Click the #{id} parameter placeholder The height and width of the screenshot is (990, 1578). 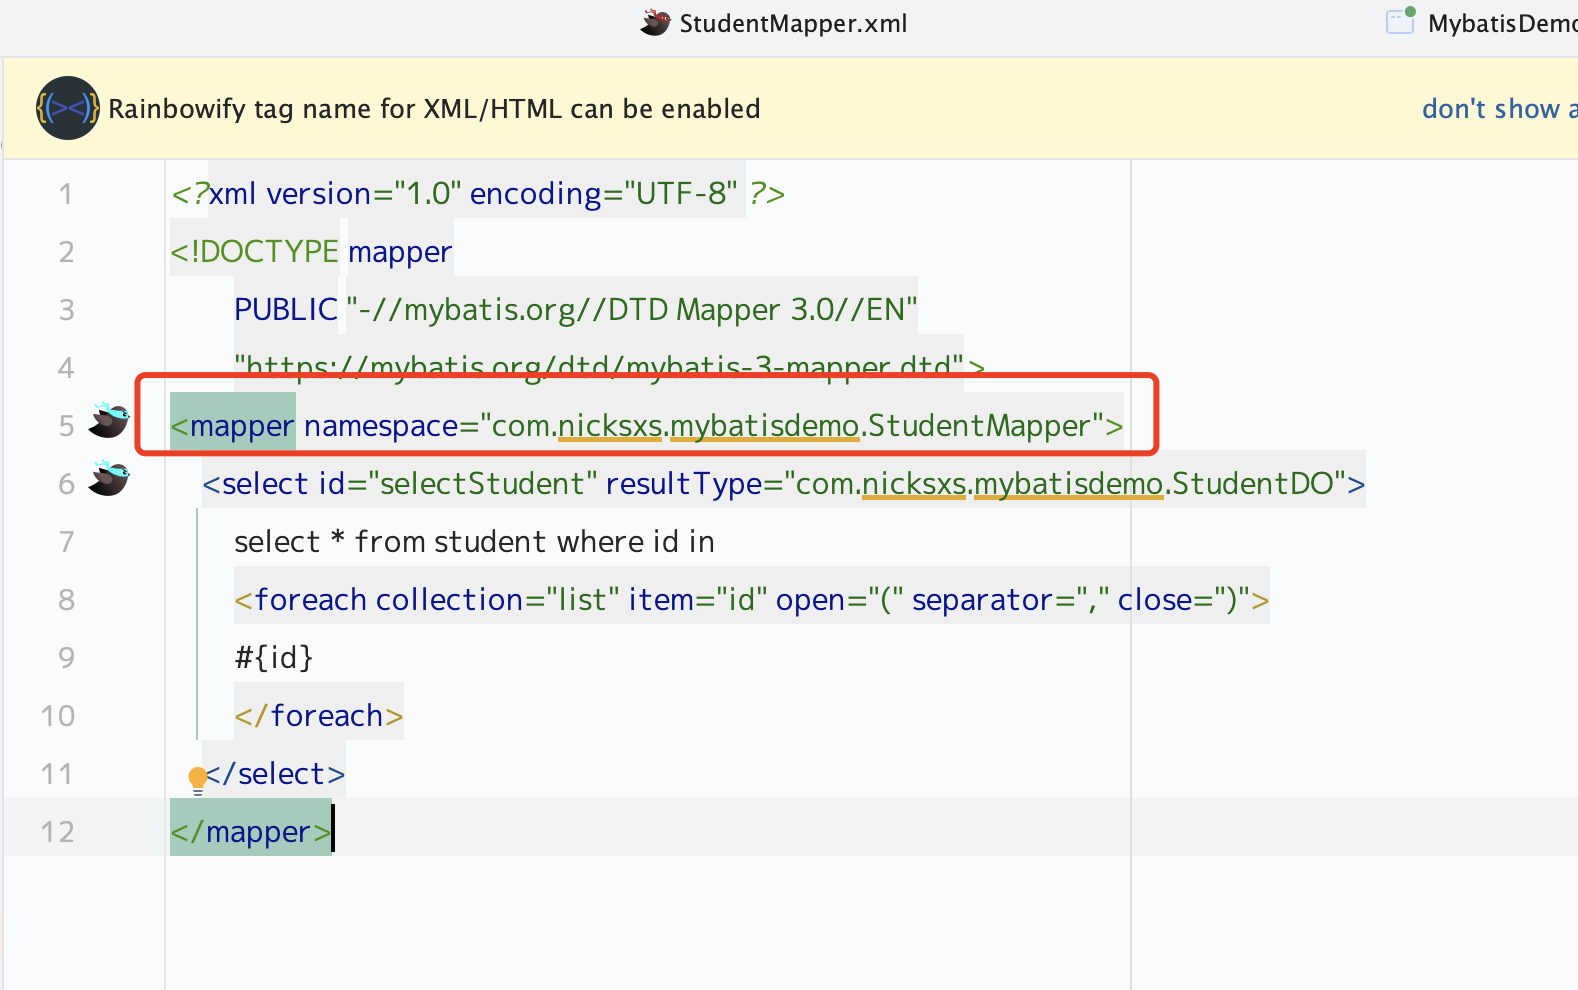(x=273, y=658)
